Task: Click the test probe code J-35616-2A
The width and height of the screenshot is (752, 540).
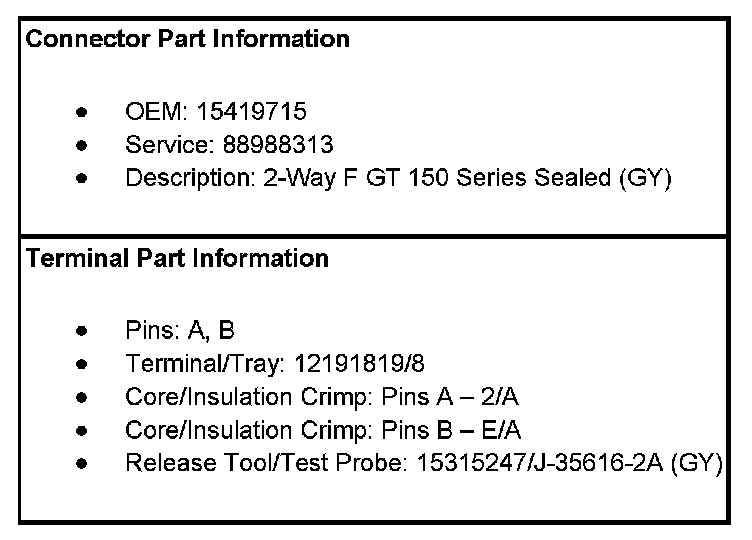Action: [600, 464]
